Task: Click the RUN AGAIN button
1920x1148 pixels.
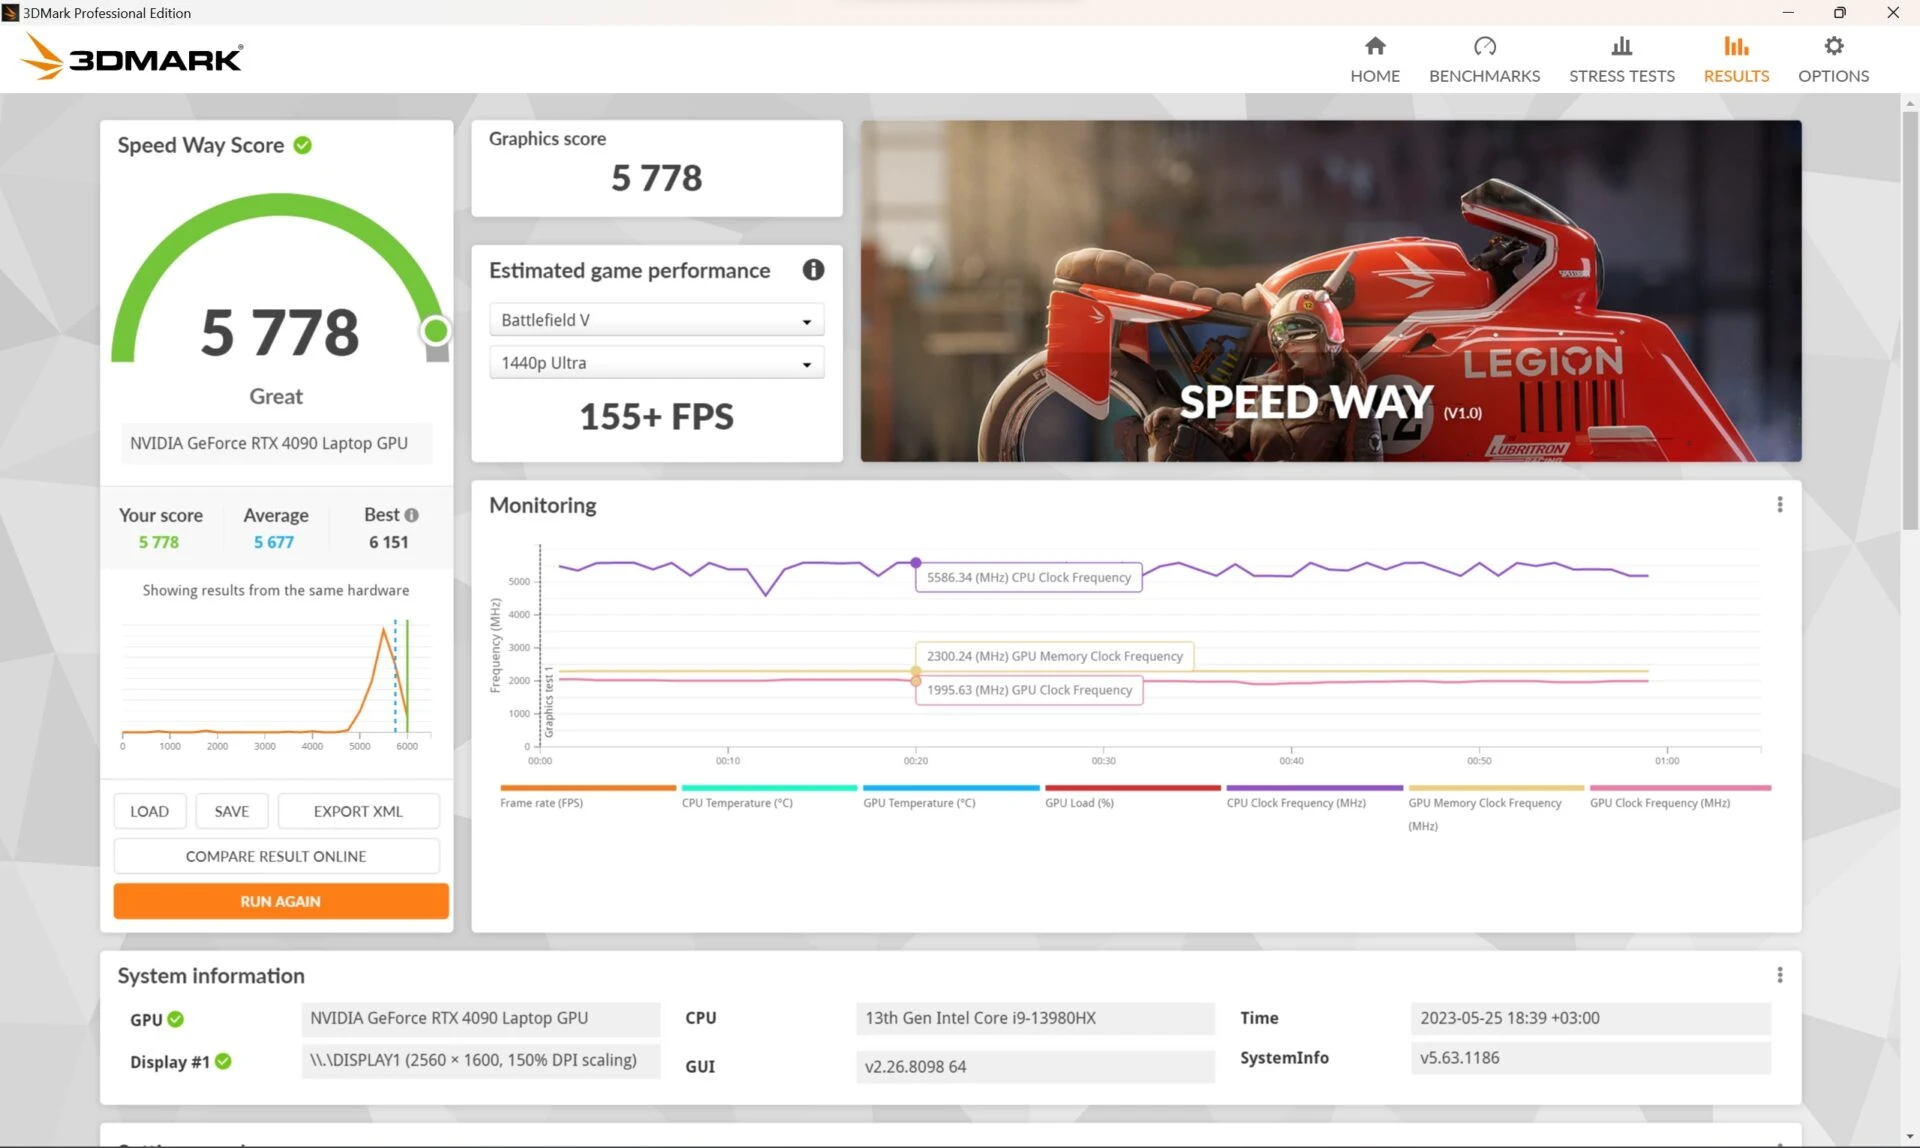Action: click(281, 901)
